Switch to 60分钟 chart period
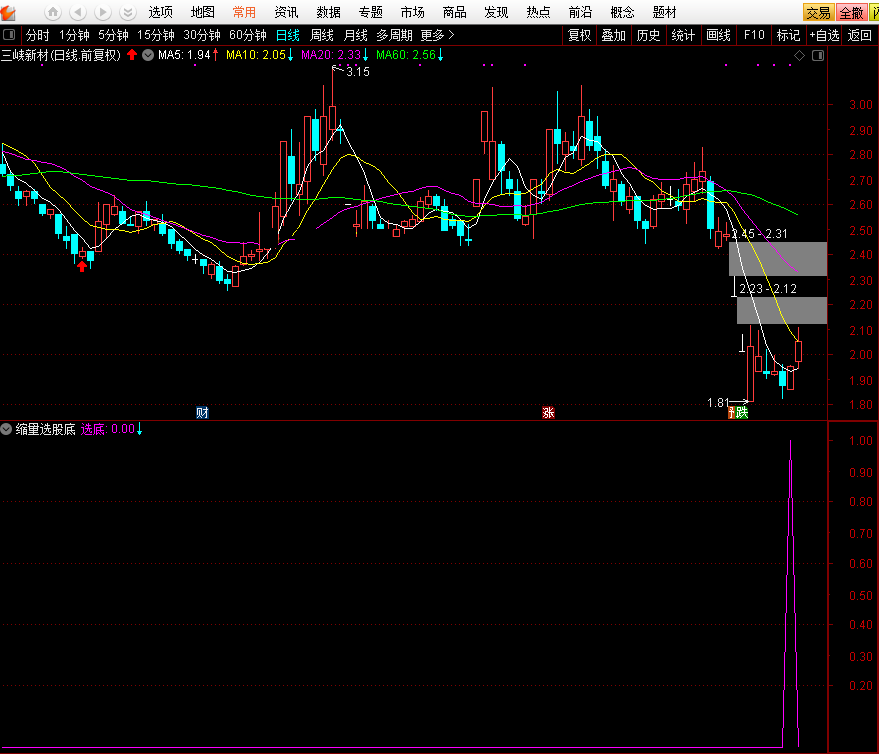 point(248,35)
